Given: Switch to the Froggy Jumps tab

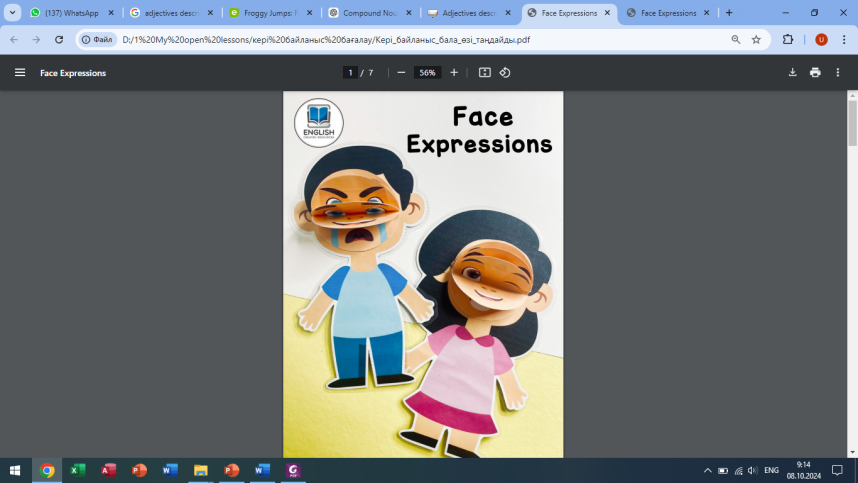Looking at the screenshot, I should pyautogui.click(x=271, y=13).
